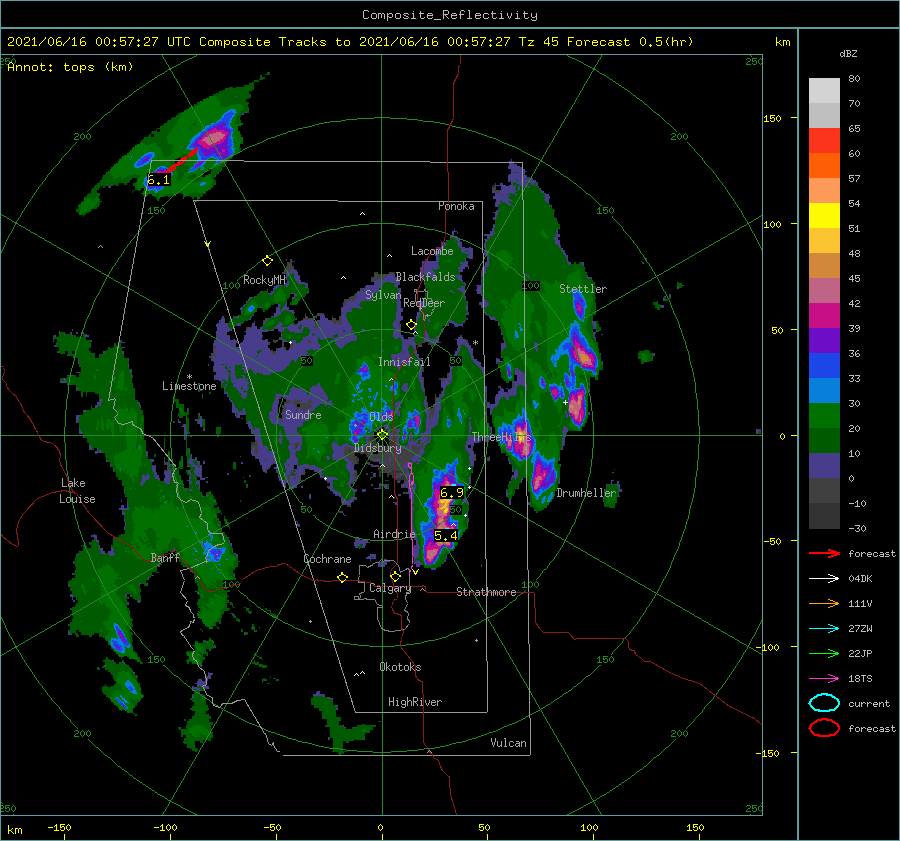The height and width of the screenshot is (841, 900).
Task: Click the Innisfail city label
Action: (404, 362)
